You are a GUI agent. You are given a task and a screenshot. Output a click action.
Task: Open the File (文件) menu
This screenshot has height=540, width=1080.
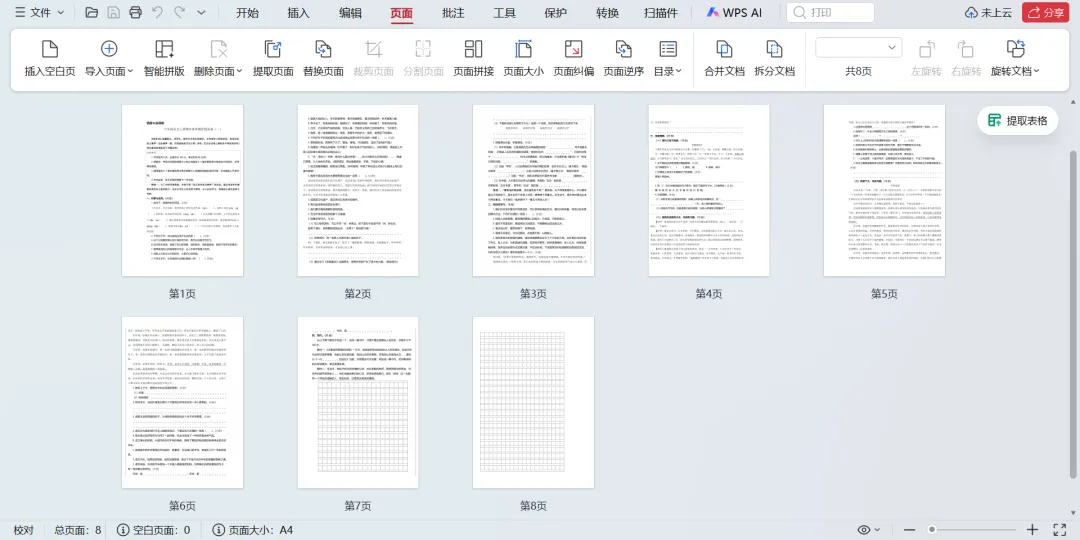(39, 12)
